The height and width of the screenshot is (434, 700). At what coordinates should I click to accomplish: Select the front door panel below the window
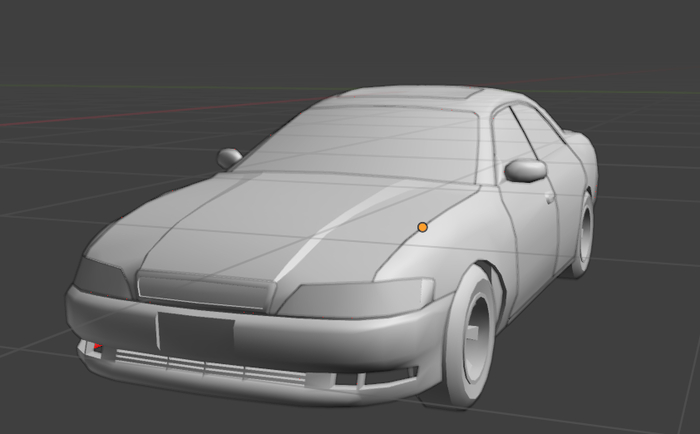coord(535,240)
